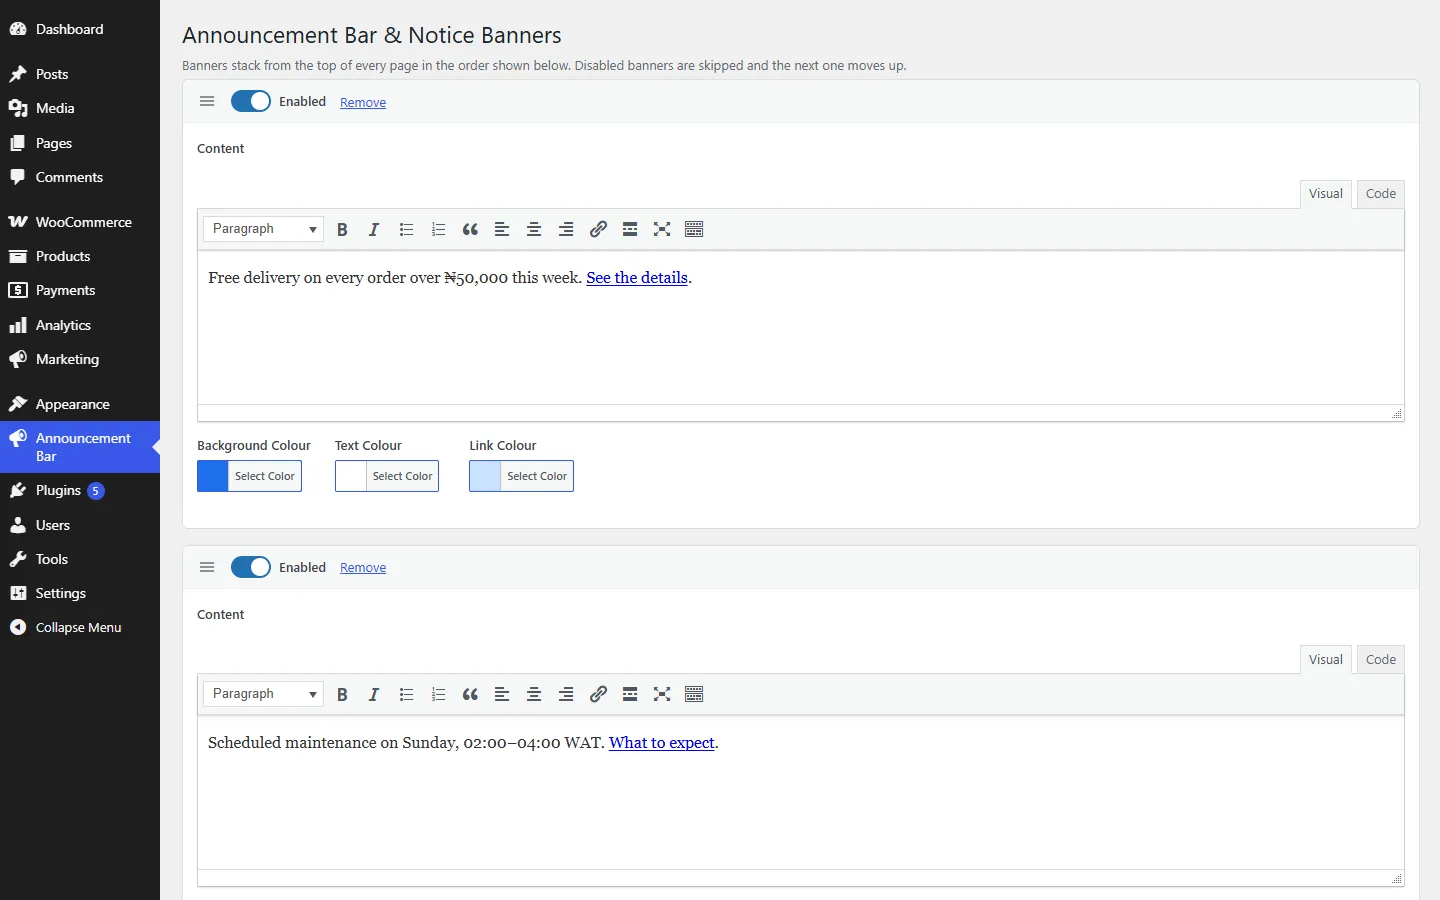
Task: Open WooCommerce in the admin sidebar
Action: point(80,222)
